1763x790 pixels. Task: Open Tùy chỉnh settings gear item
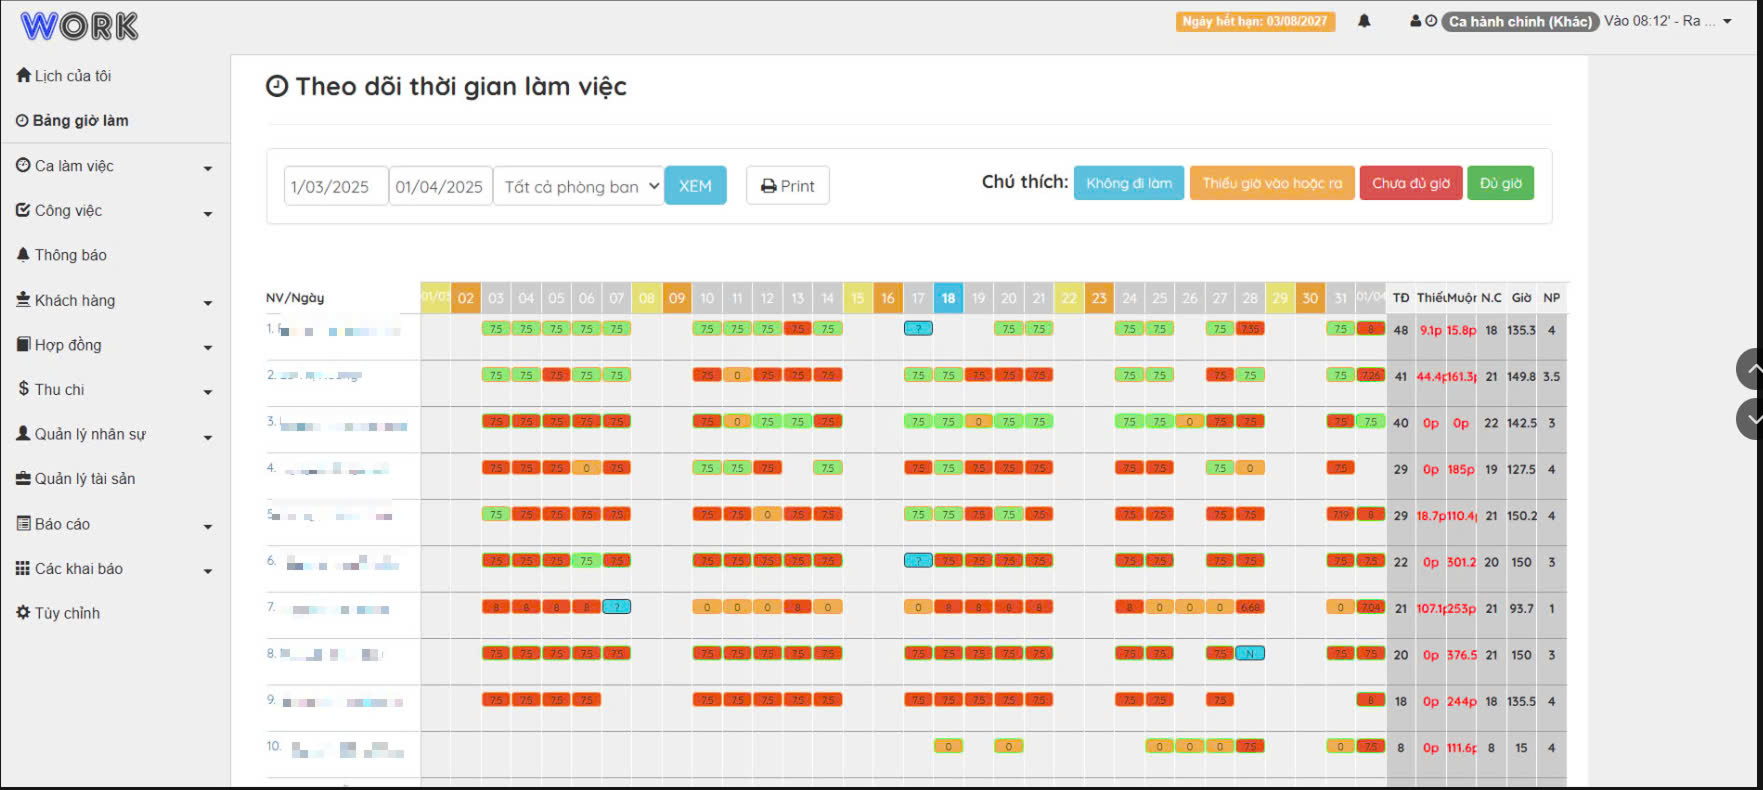(x=58, y=613)
